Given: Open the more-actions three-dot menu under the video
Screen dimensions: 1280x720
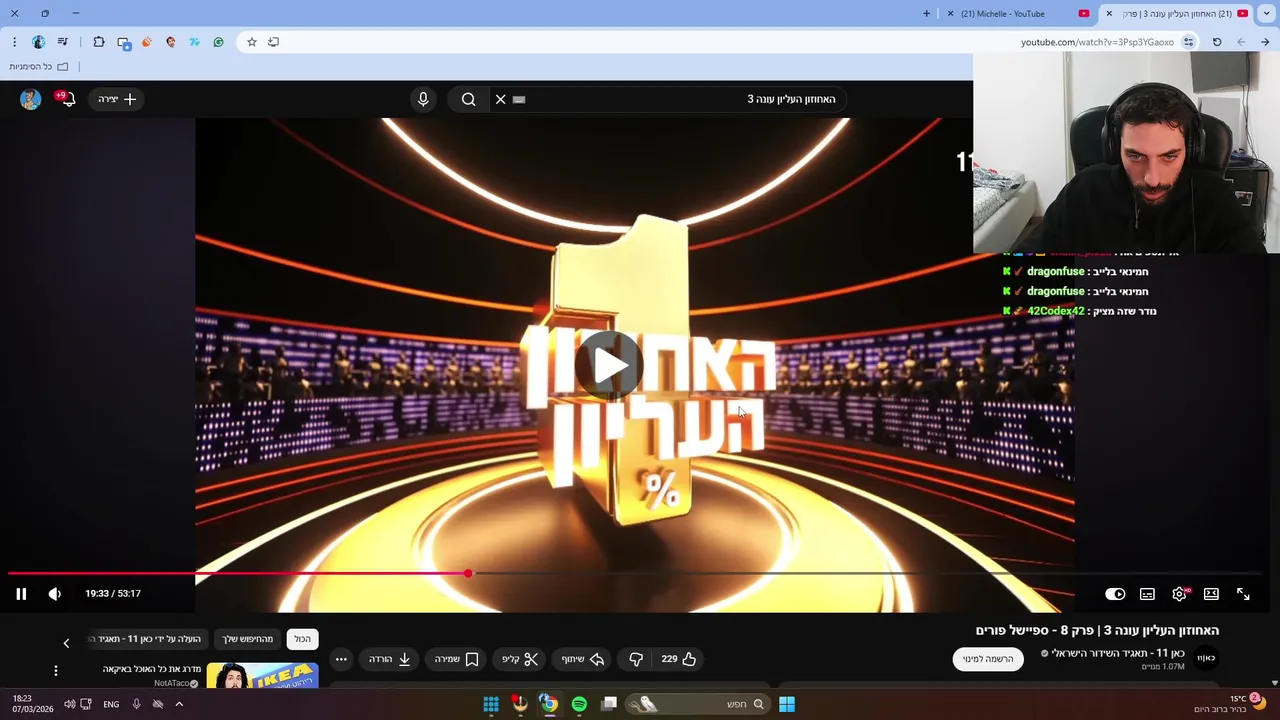Looking at the screenshot, I should point(341,659).
